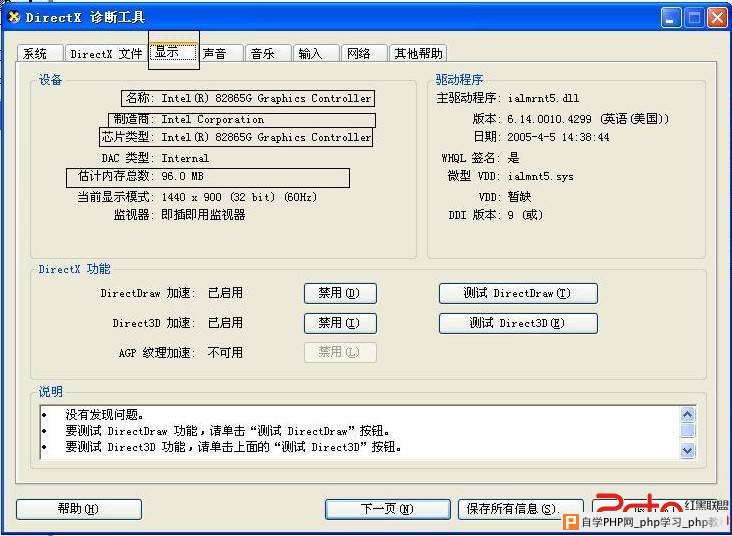
Task: Click the device name Intel(R) 82865G text
Action: coord(266,99)
